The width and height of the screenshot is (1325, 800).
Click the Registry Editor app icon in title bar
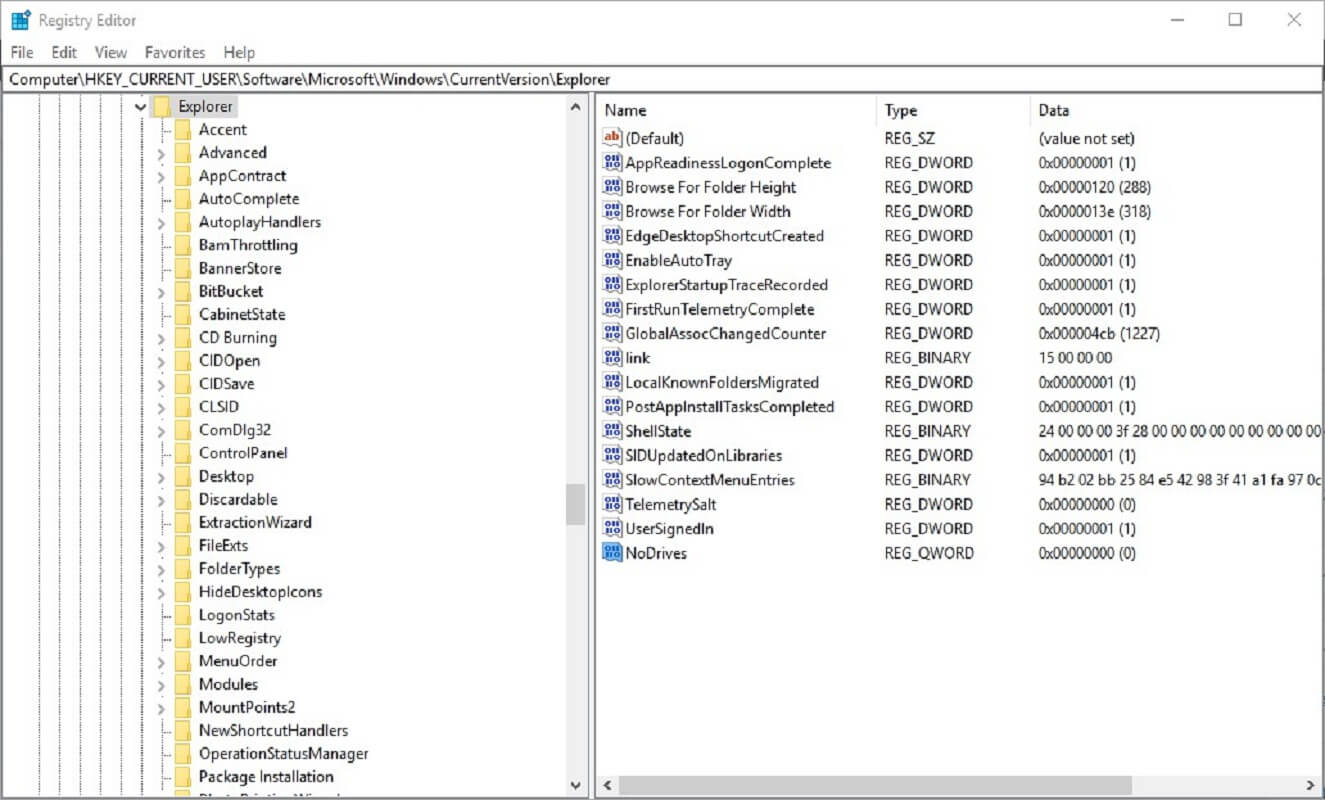(20, 20)
